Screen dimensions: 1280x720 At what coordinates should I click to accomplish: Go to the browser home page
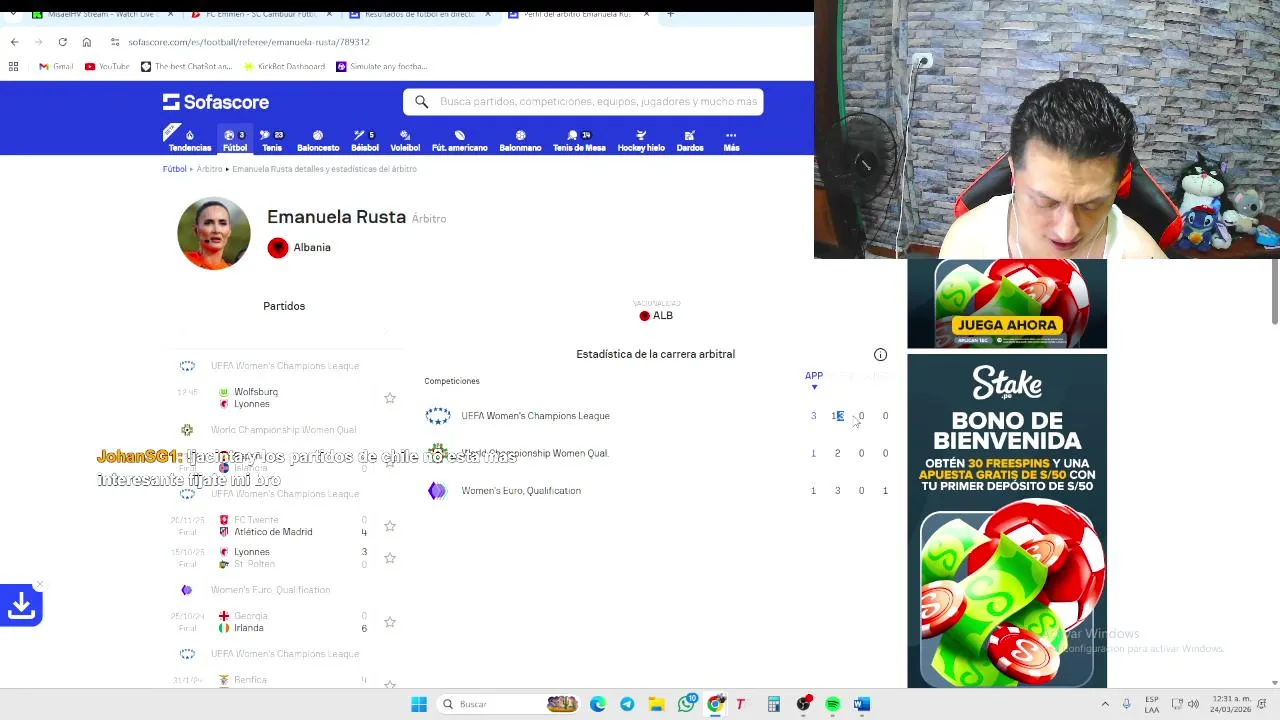click(x=86, y=42)
